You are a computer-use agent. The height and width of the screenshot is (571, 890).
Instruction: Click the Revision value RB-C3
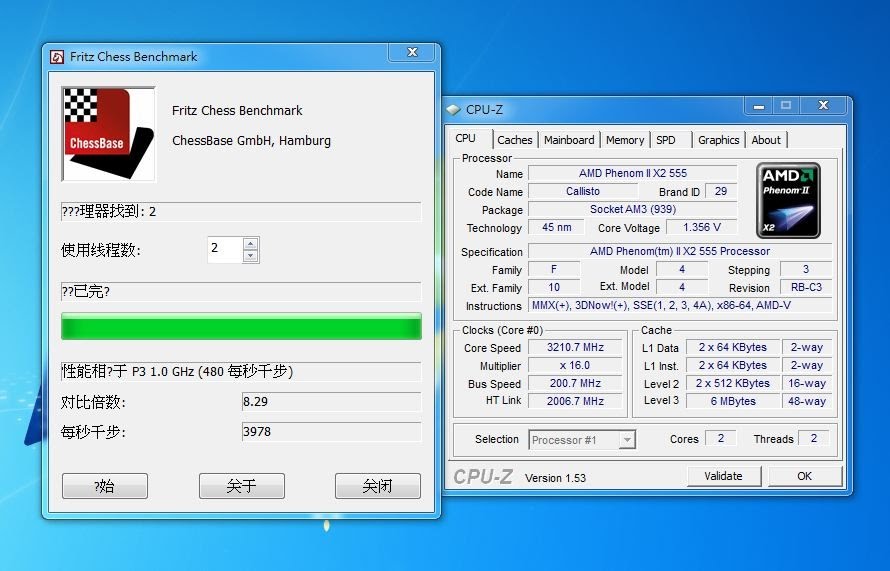pos(807,287)
